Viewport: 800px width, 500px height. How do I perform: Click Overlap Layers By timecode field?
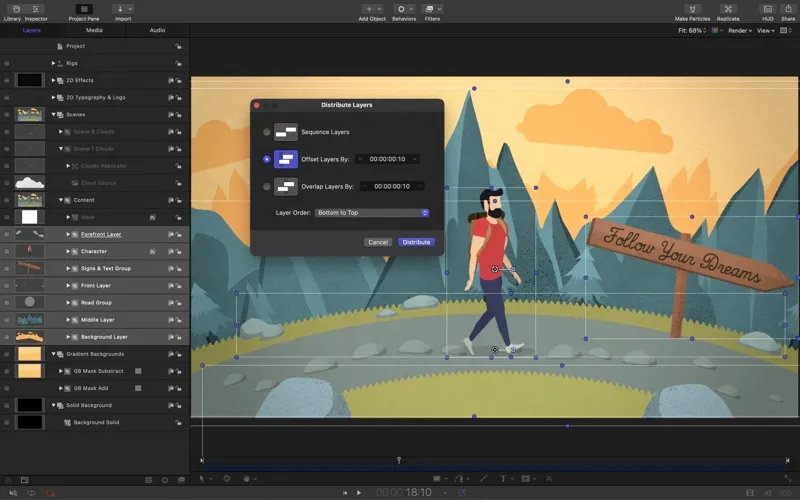[392, 187]
